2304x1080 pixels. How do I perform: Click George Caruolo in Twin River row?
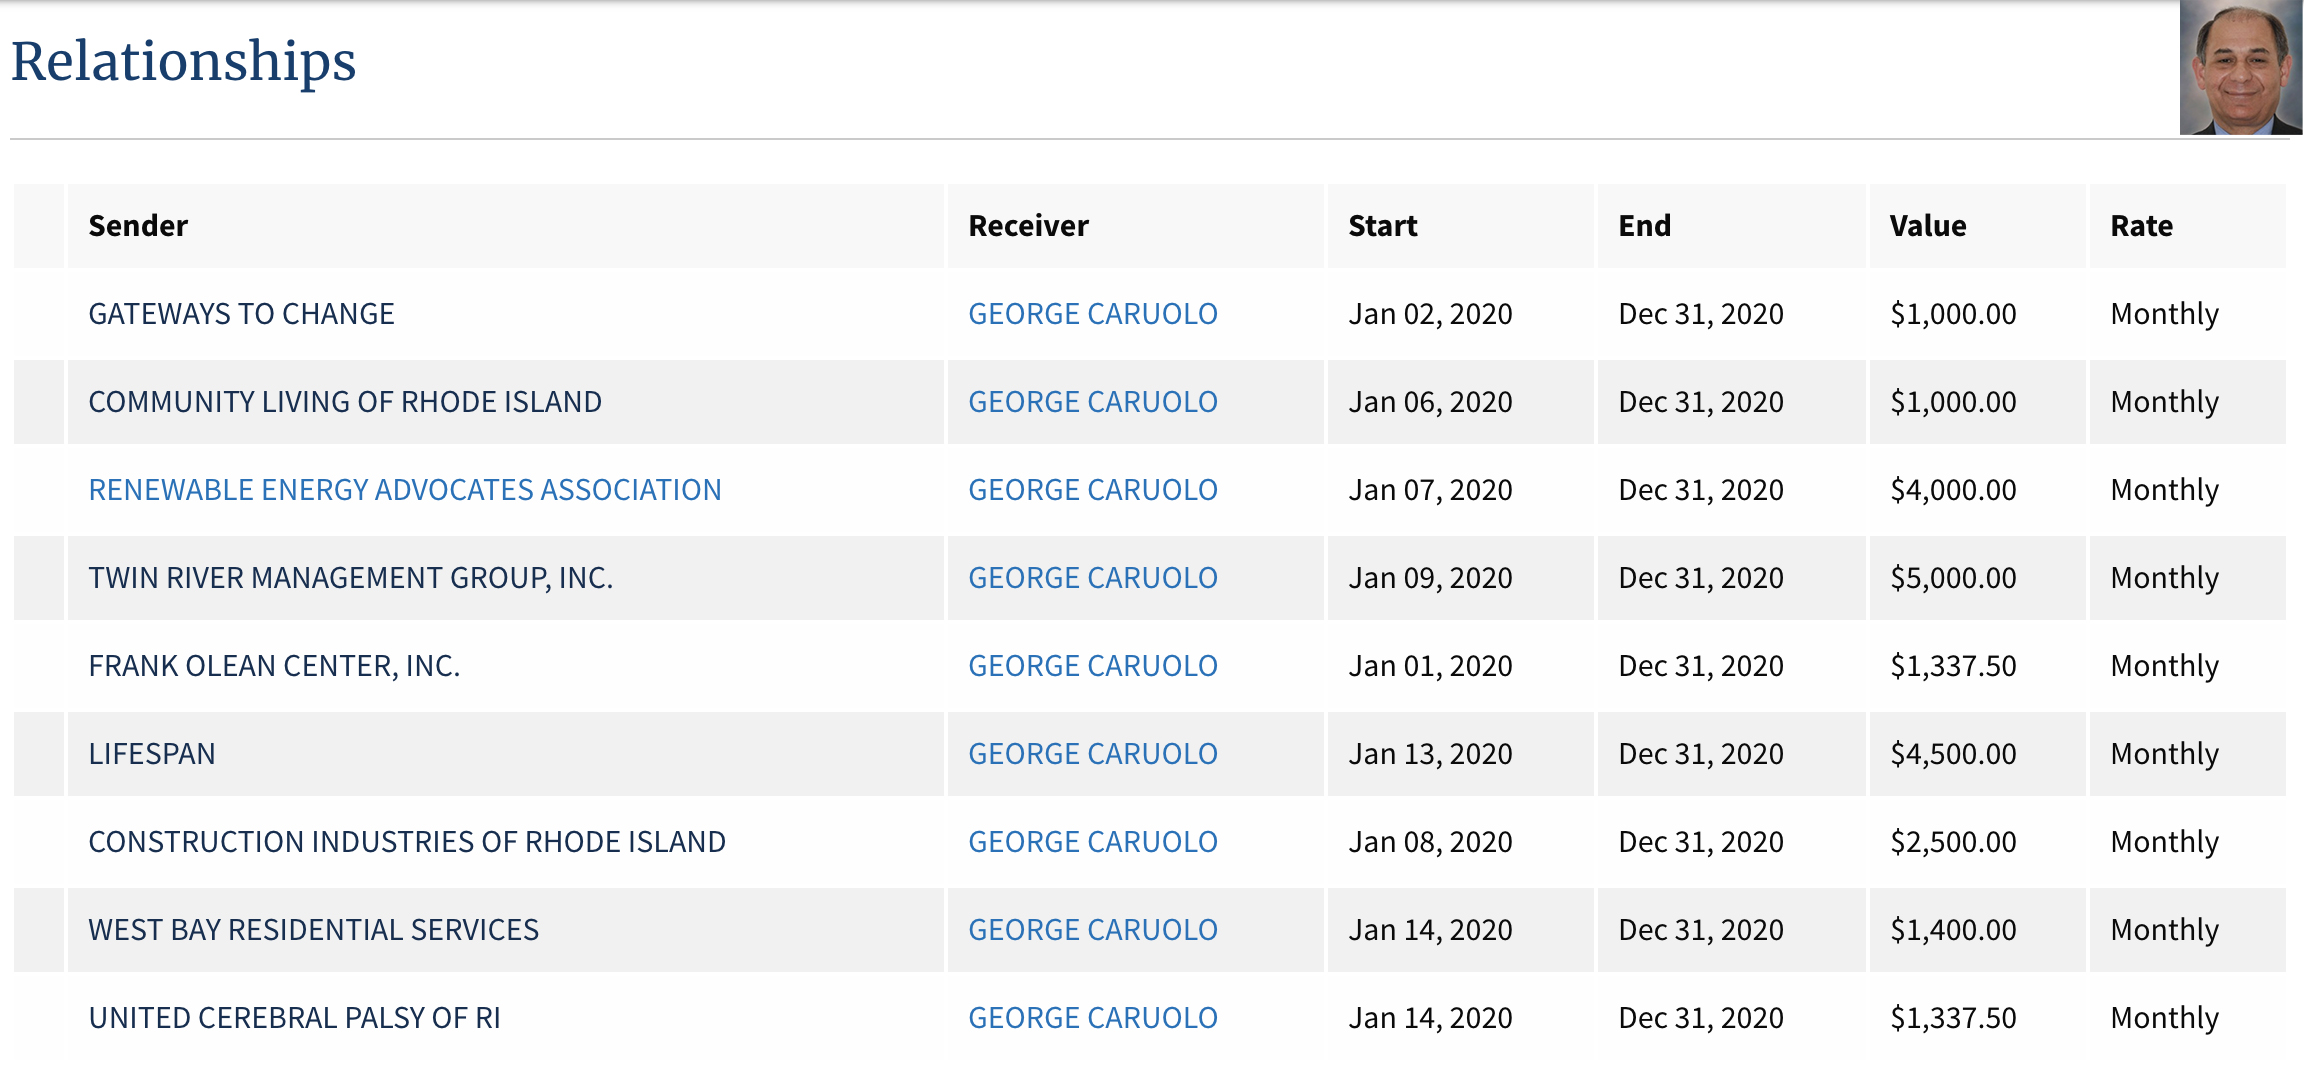[x=1092, y=578]
